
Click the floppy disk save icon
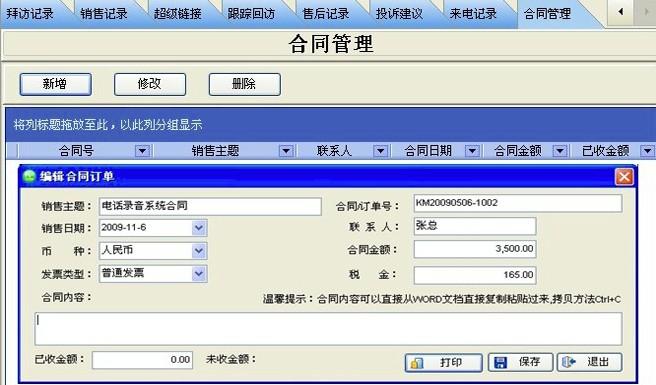tap(500, 362)
